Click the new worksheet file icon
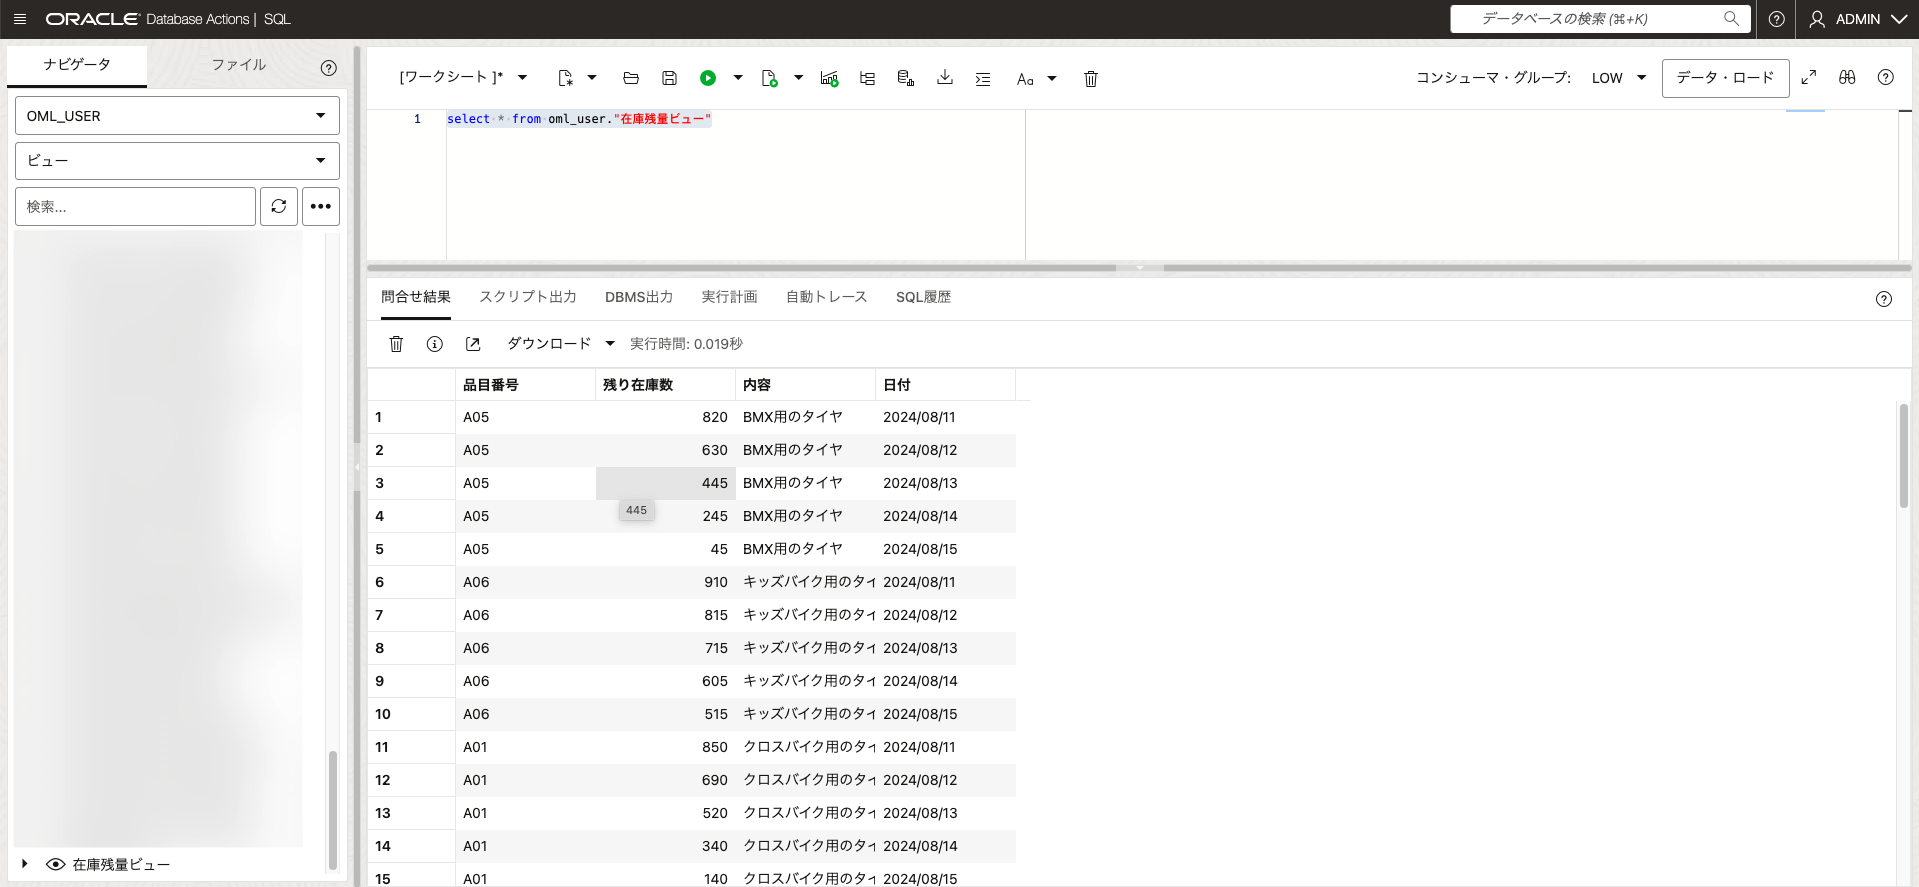 click(x=566, y=78)
